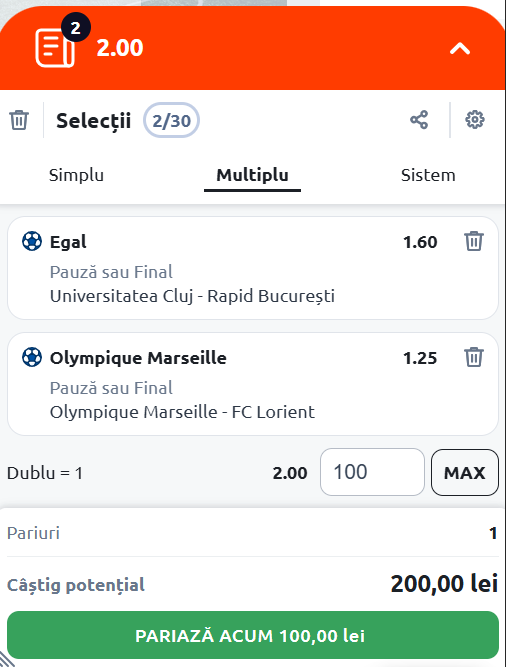Click the football icon beside Olympique Marseille

point(32,357)
